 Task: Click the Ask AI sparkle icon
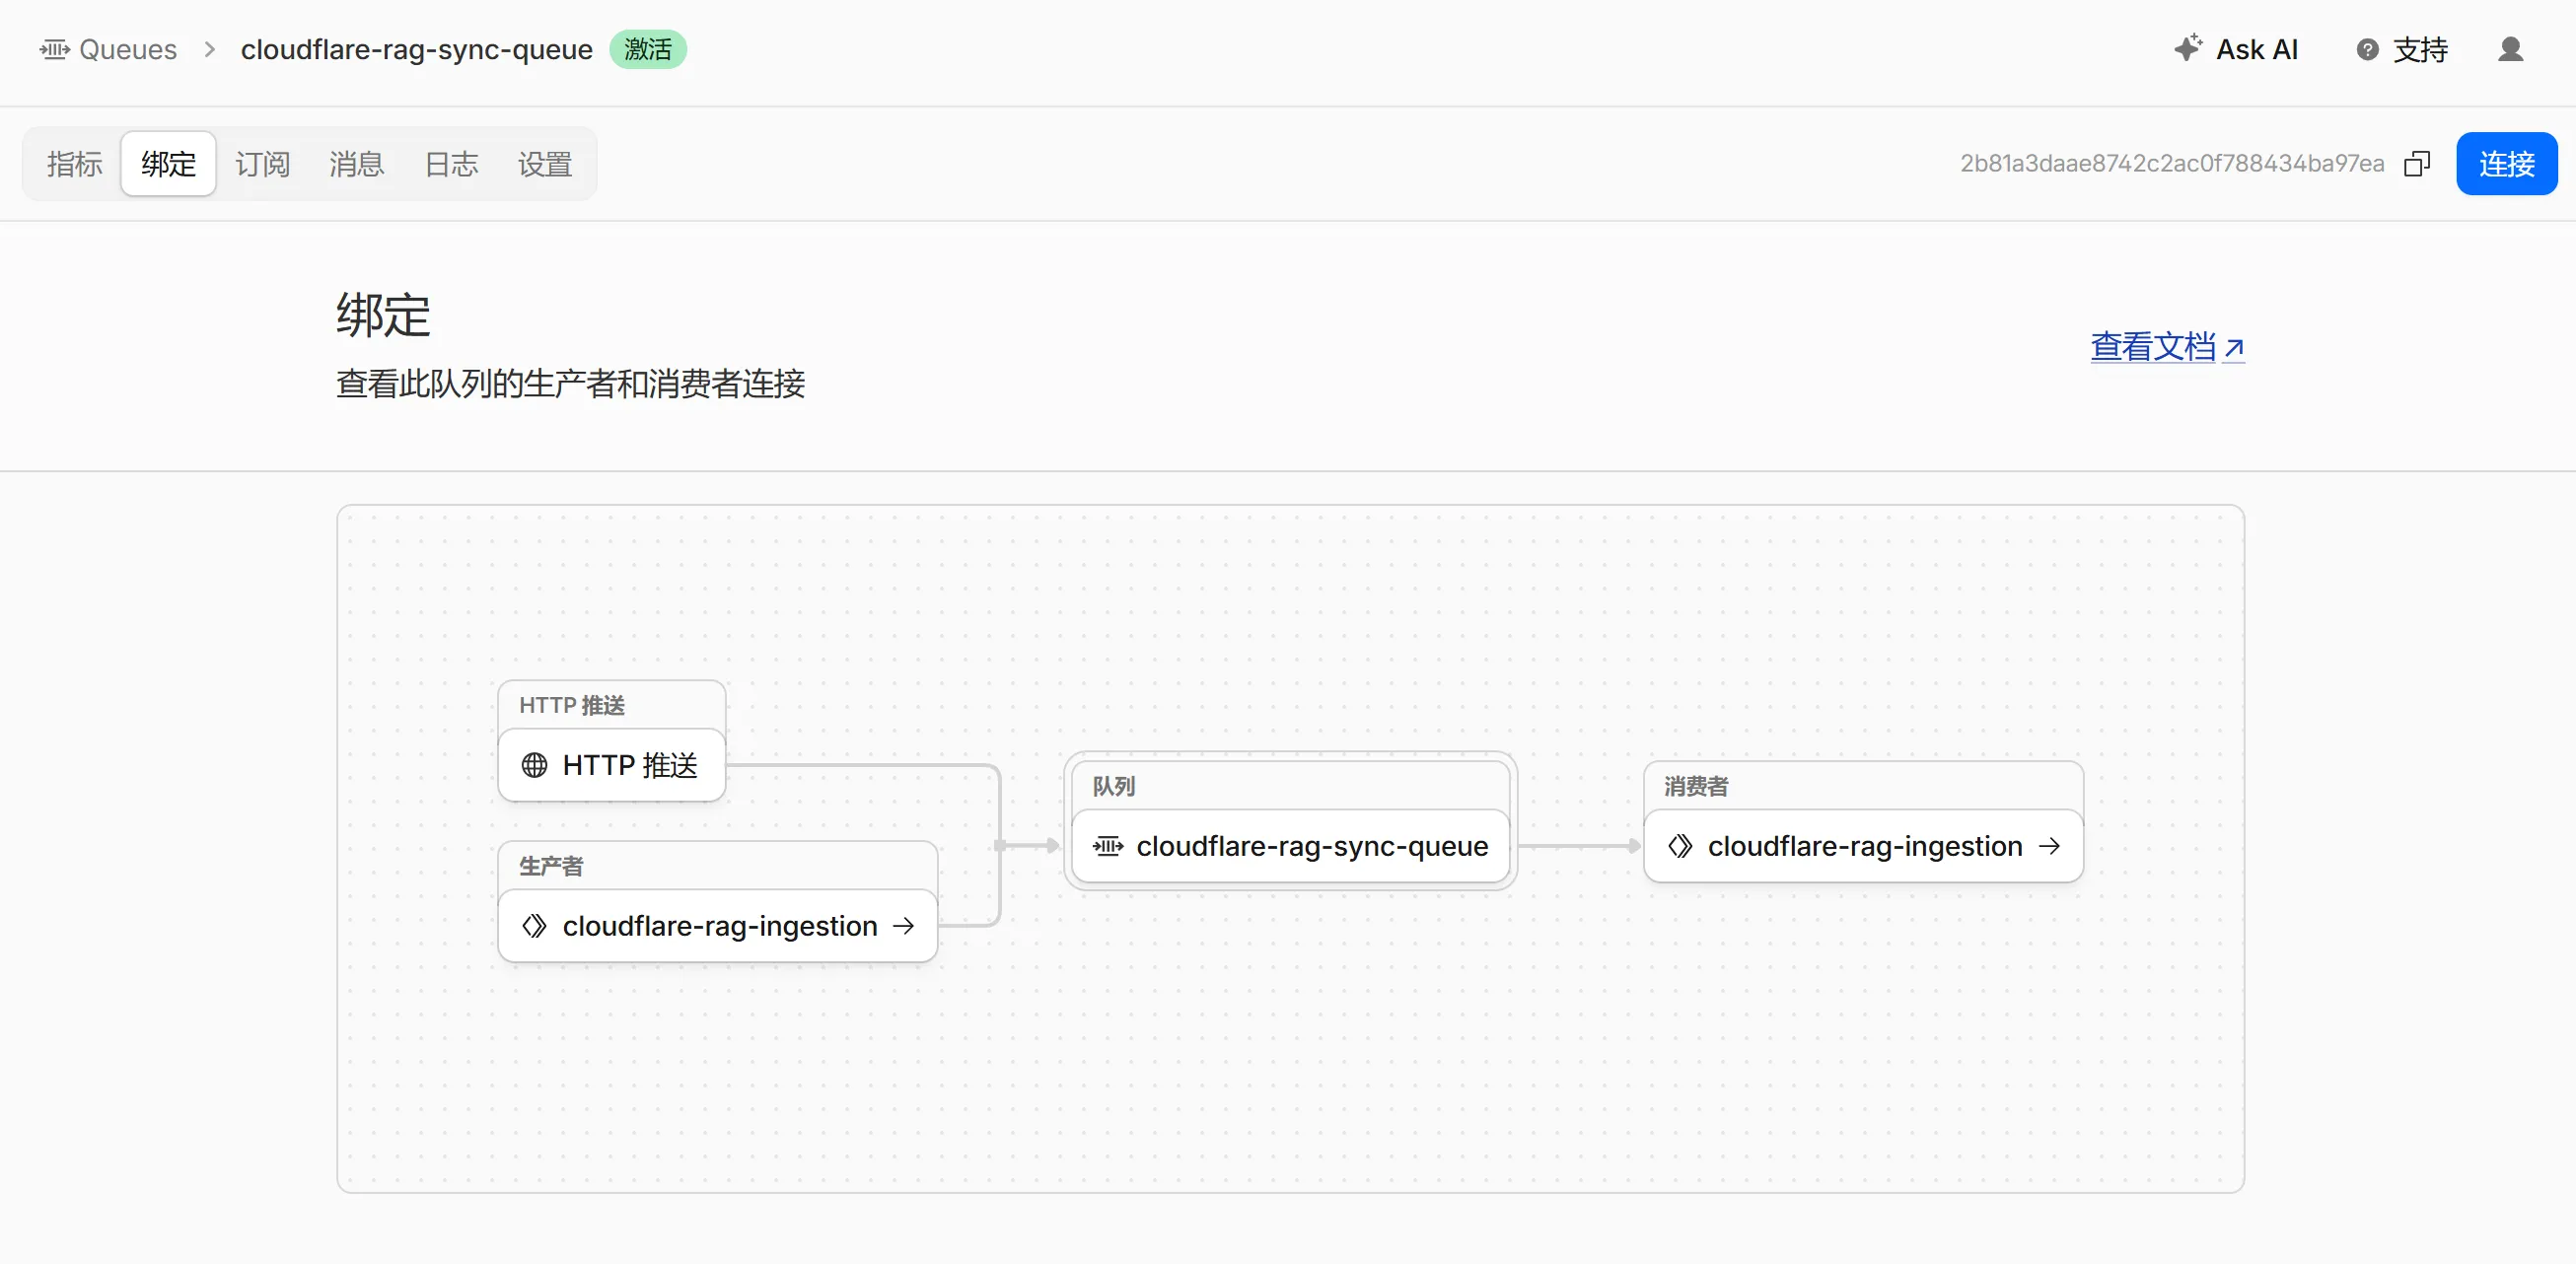pyautogui.click(x=2187, y=48)
